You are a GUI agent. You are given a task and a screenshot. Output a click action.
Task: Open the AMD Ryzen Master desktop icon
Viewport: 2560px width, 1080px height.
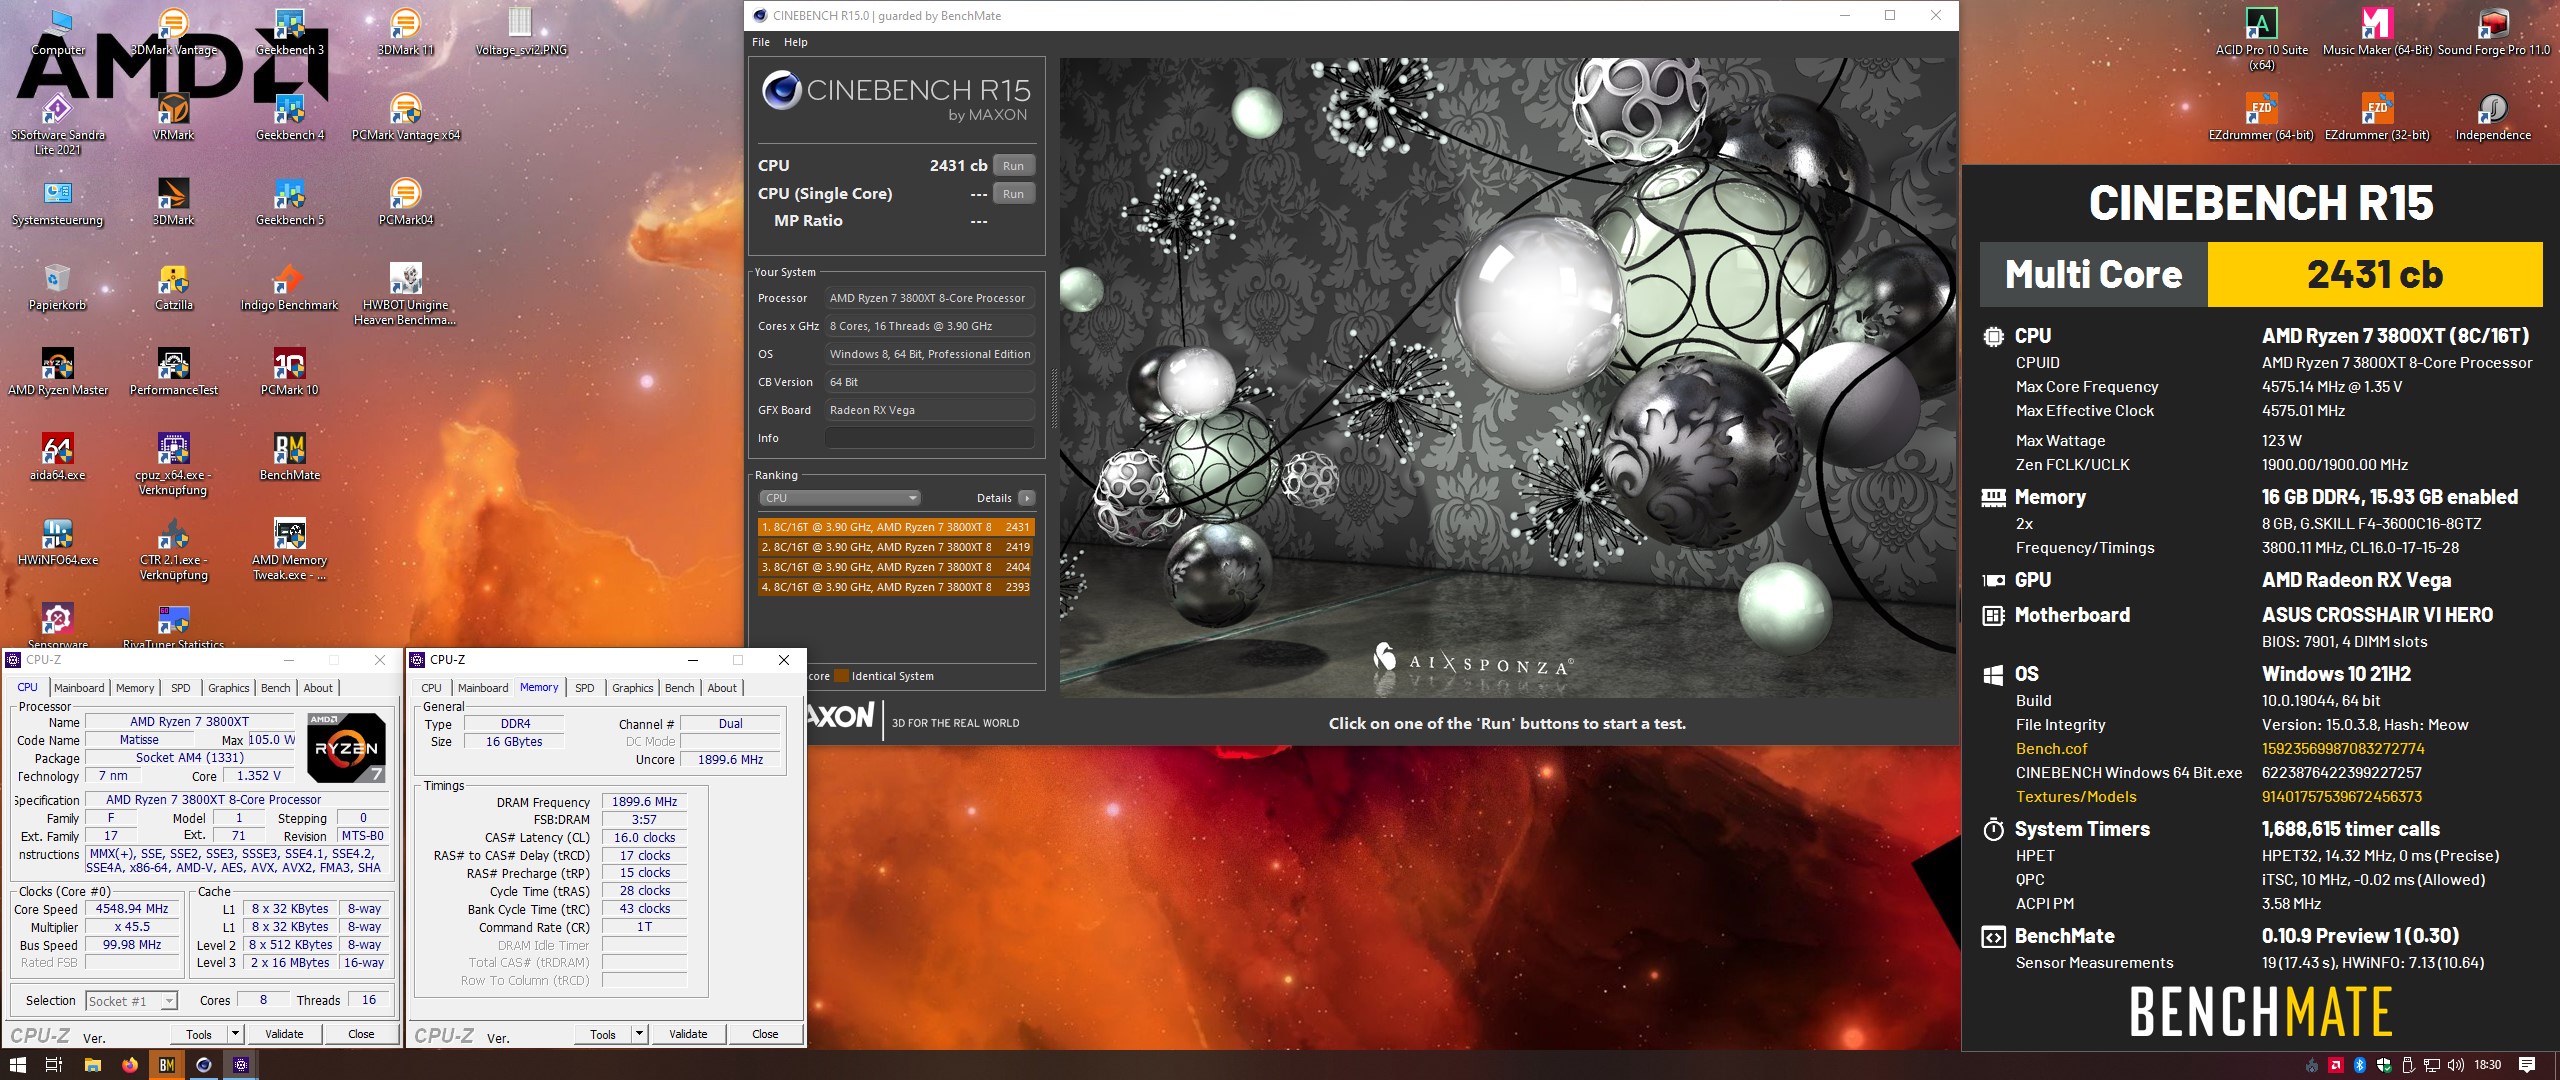click(58, 371)
